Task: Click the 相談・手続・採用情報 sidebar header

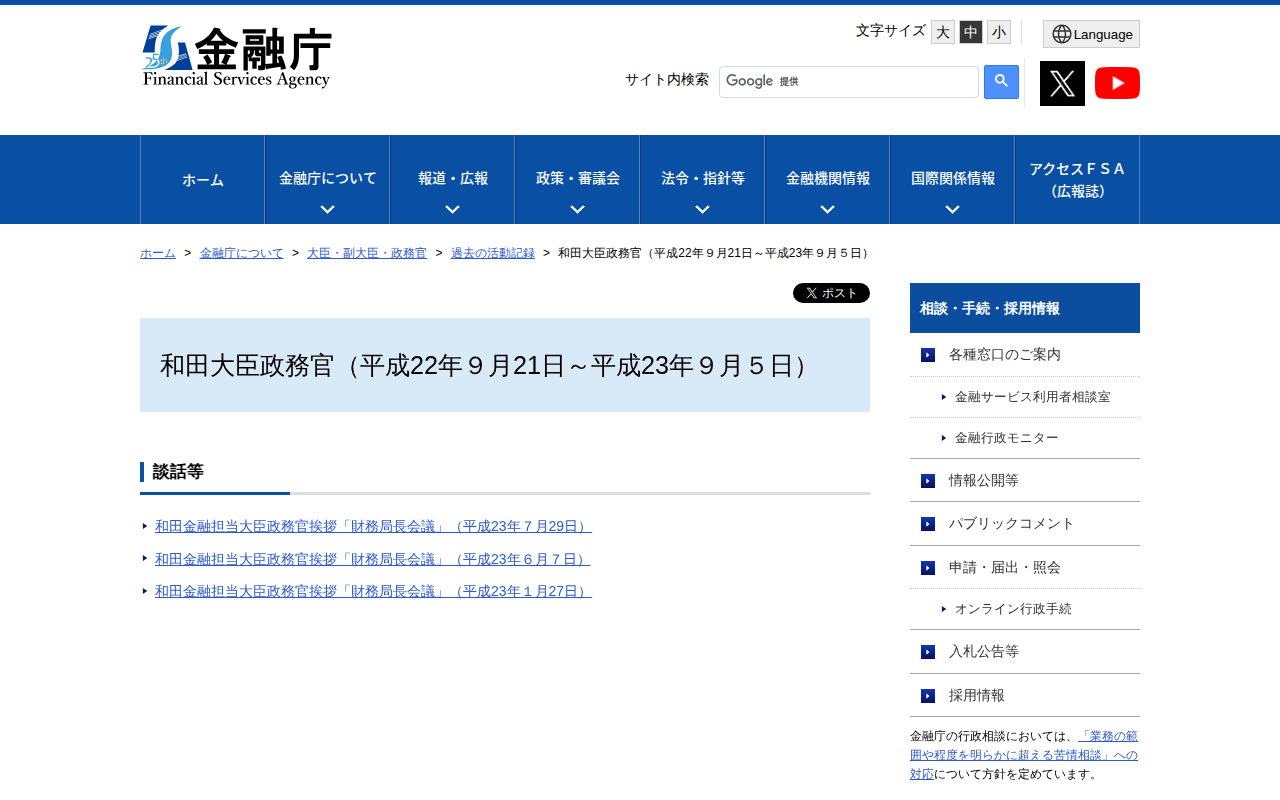Action: (x=1025, y=308)
